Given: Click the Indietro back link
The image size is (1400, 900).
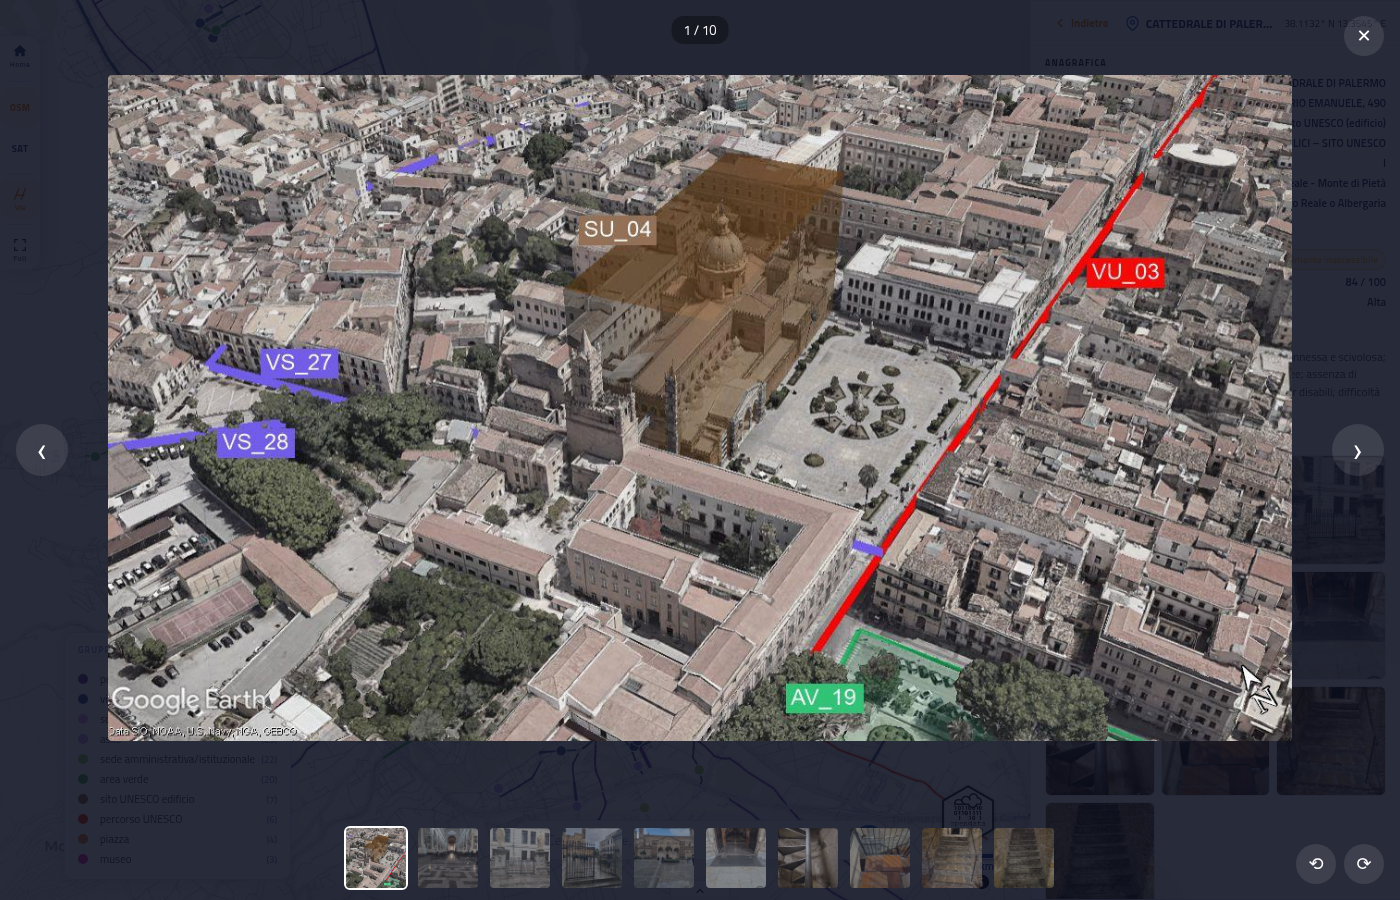Looking at the screenshot, I should [x=1084, y=23].
